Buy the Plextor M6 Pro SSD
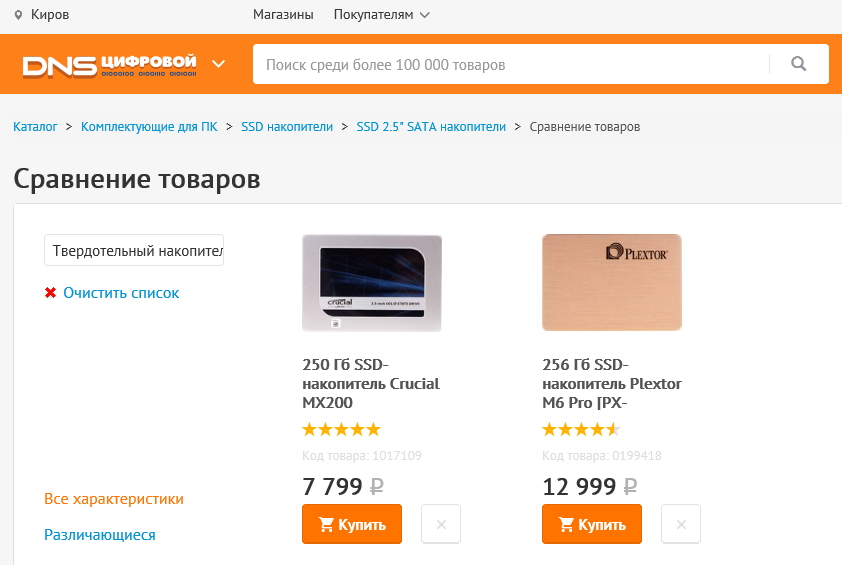 [x=591, y=524]
